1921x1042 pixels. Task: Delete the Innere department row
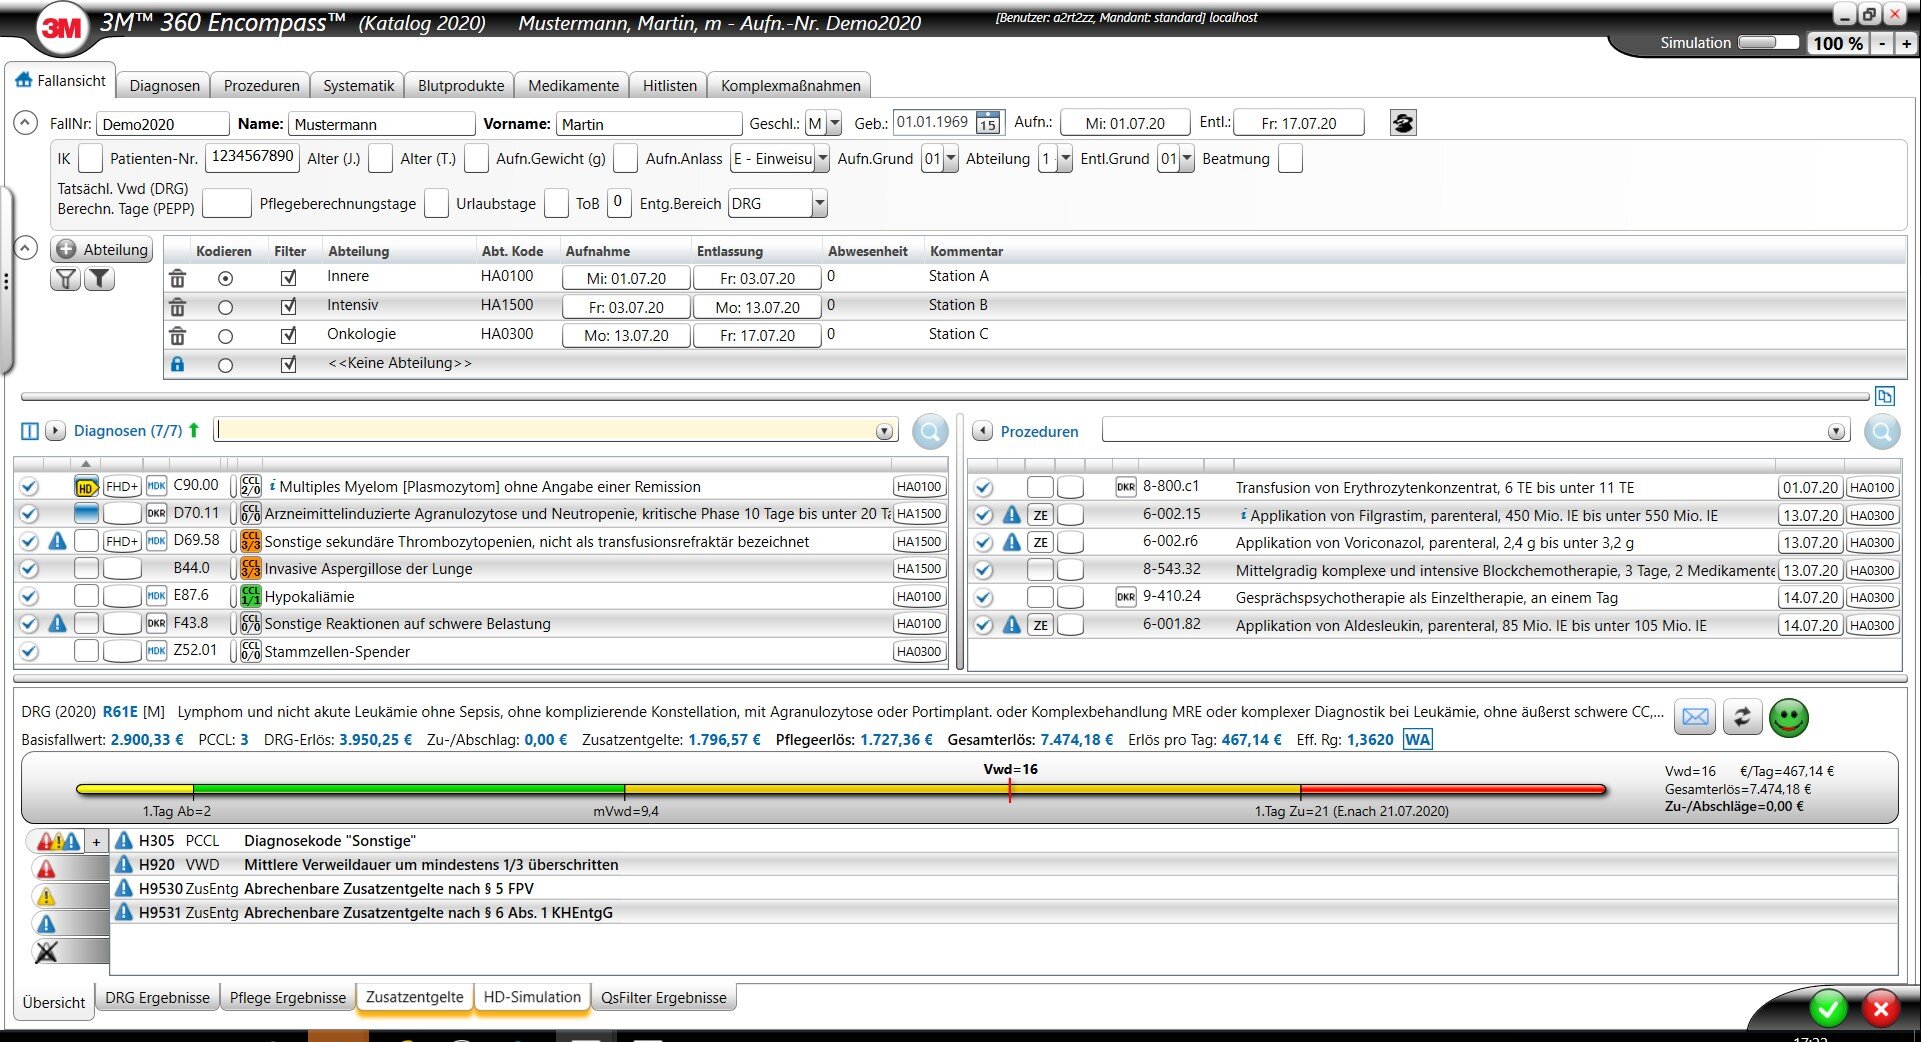177,278
